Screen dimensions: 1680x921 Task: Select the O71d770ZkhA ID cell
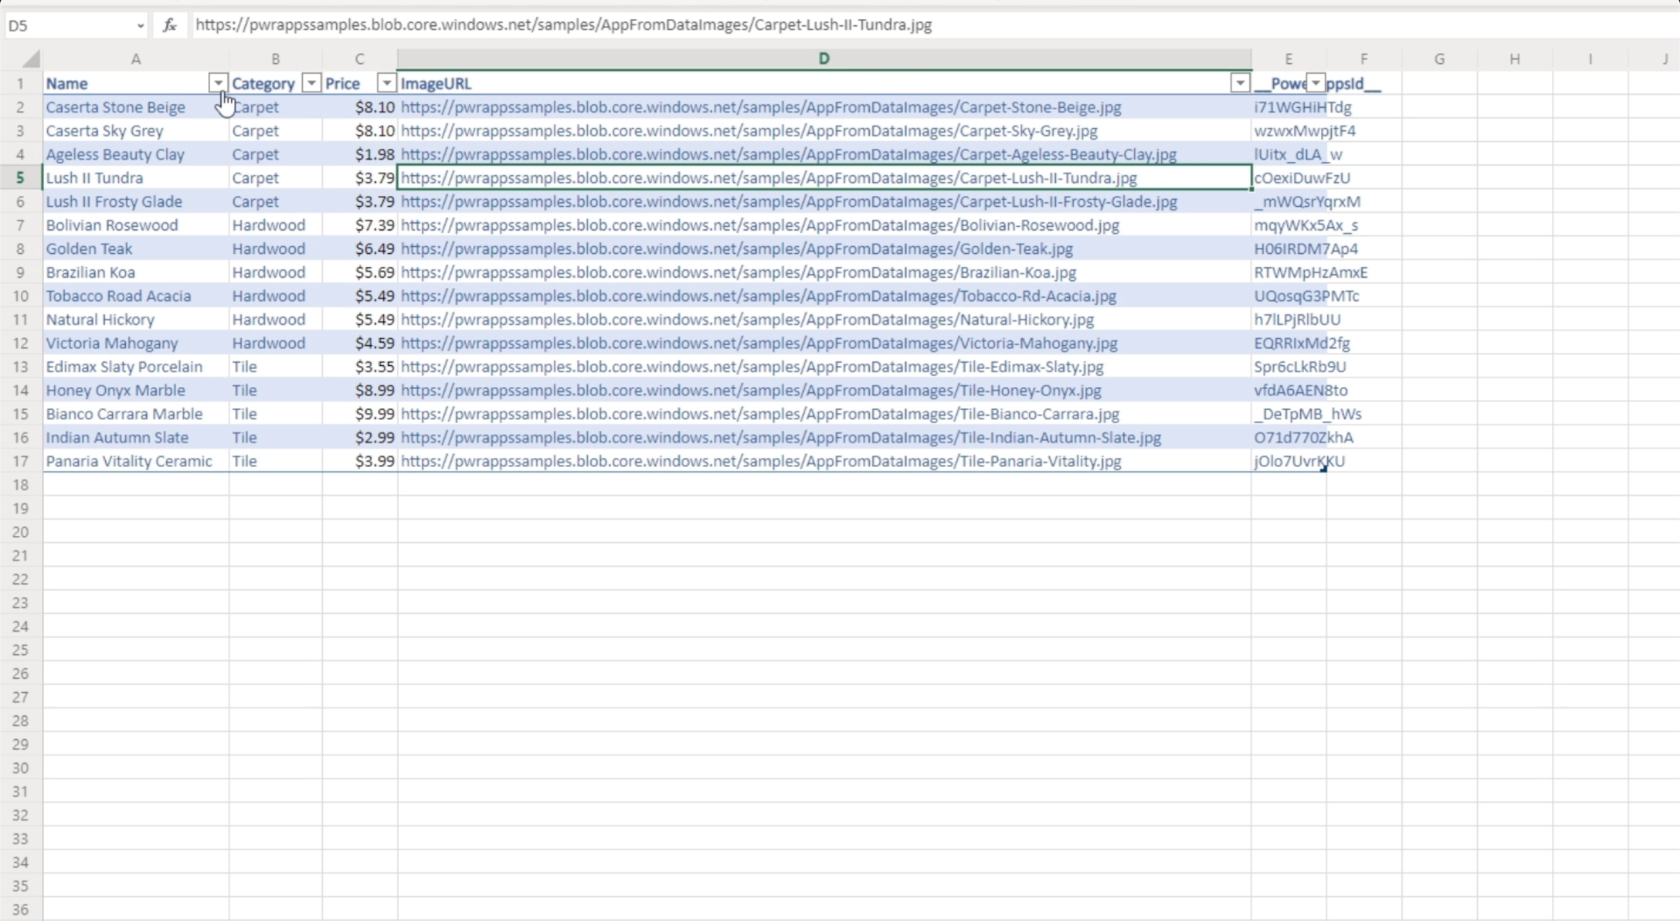(1289, 438)
